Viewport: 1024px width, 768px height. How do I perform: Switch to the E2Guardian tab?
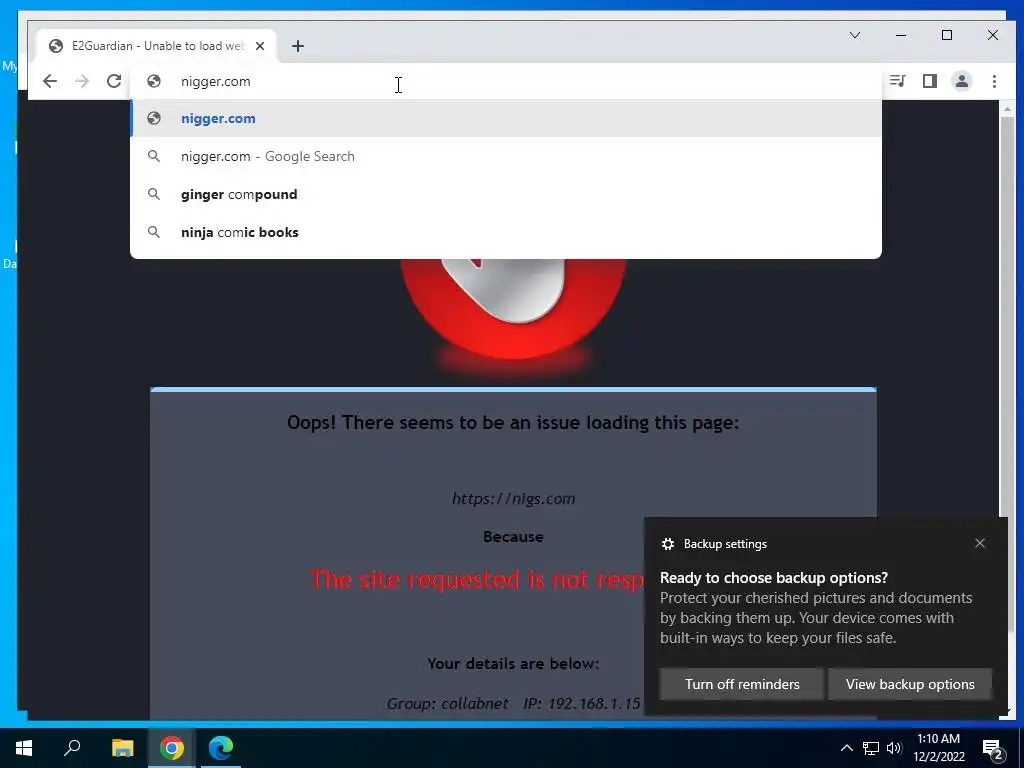pyautogui.click(x=157, y=46)
